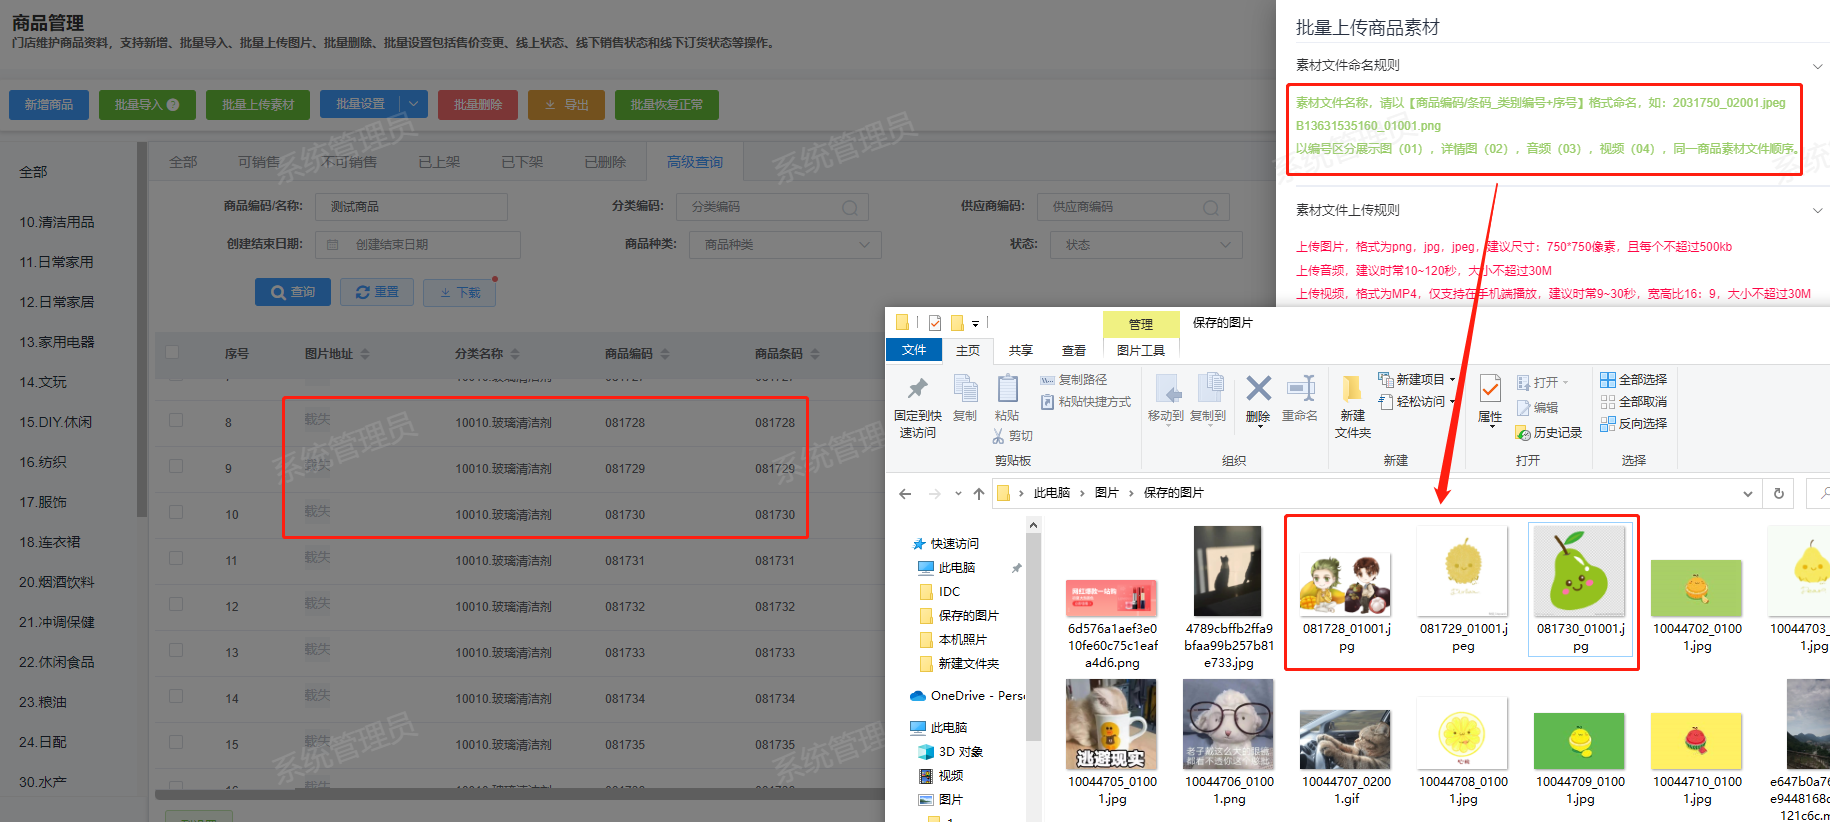This screenshot has height=822, width=1830.
Task: Click the 复制 copy icon in 剪贴板 group
Action: 965,388
